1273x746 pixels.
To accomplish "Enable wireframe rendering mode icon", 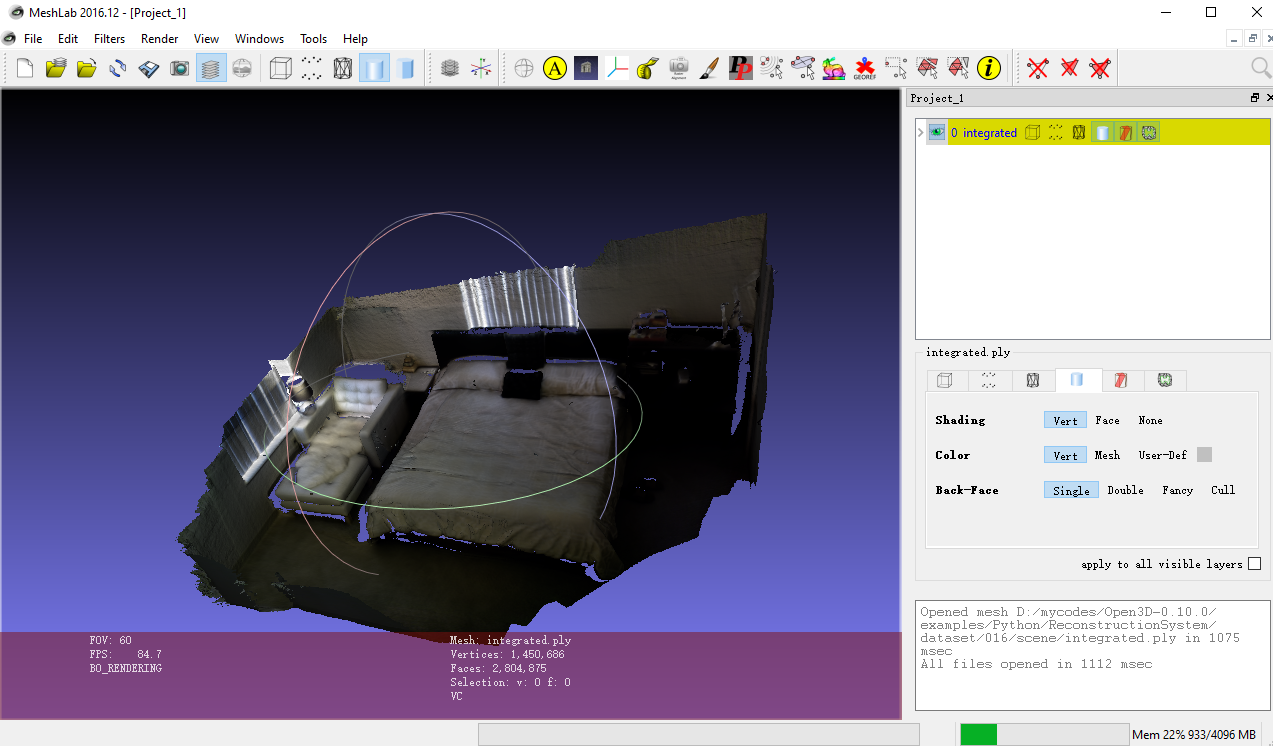I will (342, 68).
